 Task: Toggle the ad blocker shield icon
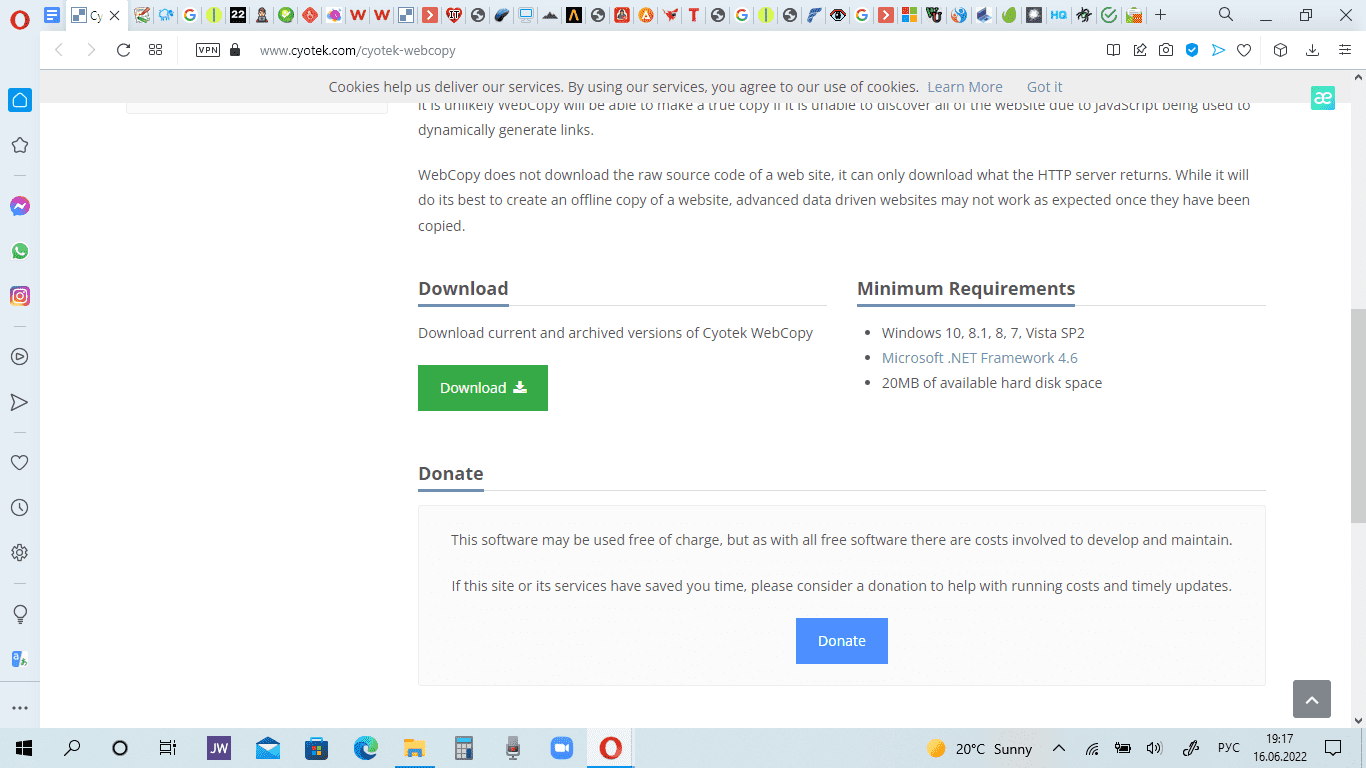pos(1192,50)
